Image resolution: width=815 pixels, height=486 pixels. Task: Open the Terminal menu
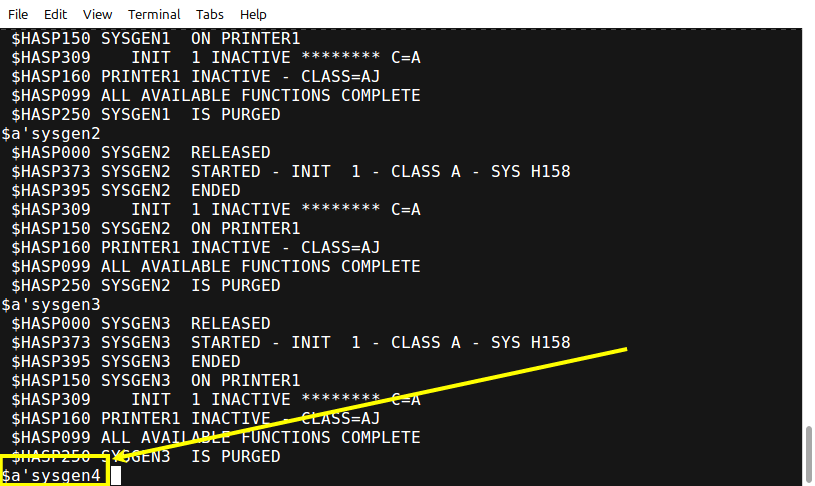pyautogui.click(x=154, y=15)
